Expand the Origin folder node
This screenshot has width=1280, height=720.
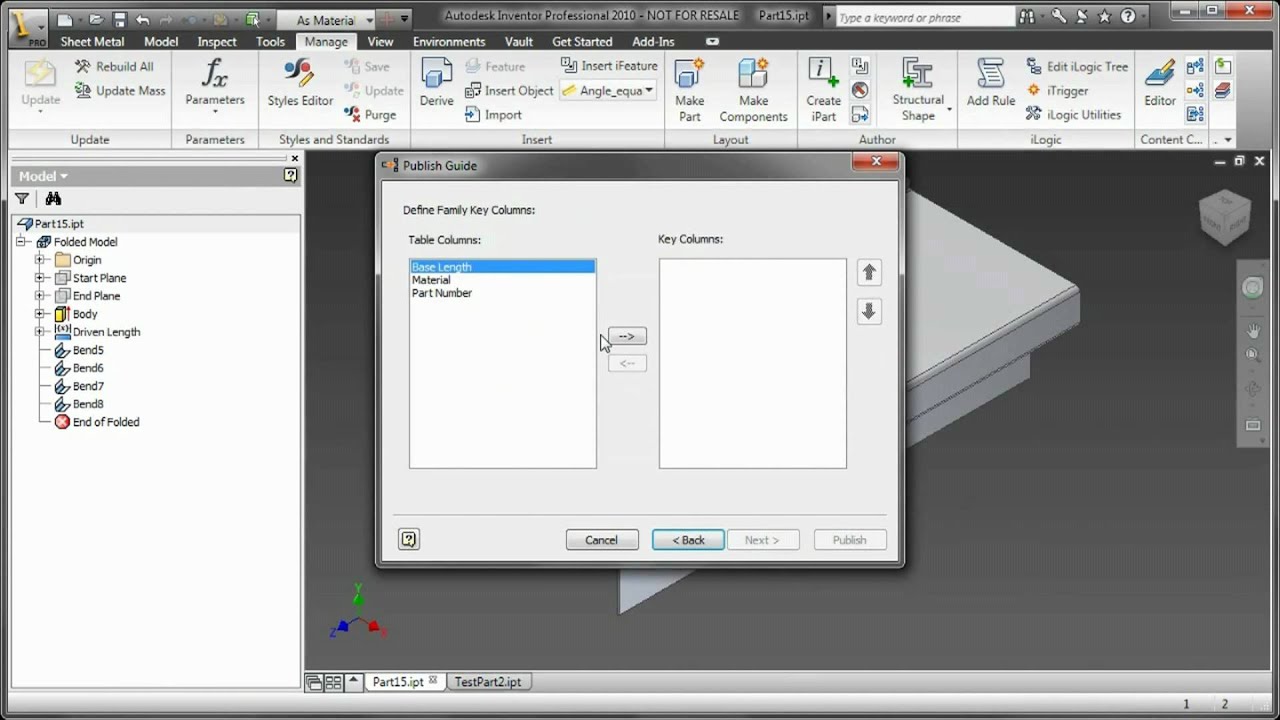pos(40,260)
